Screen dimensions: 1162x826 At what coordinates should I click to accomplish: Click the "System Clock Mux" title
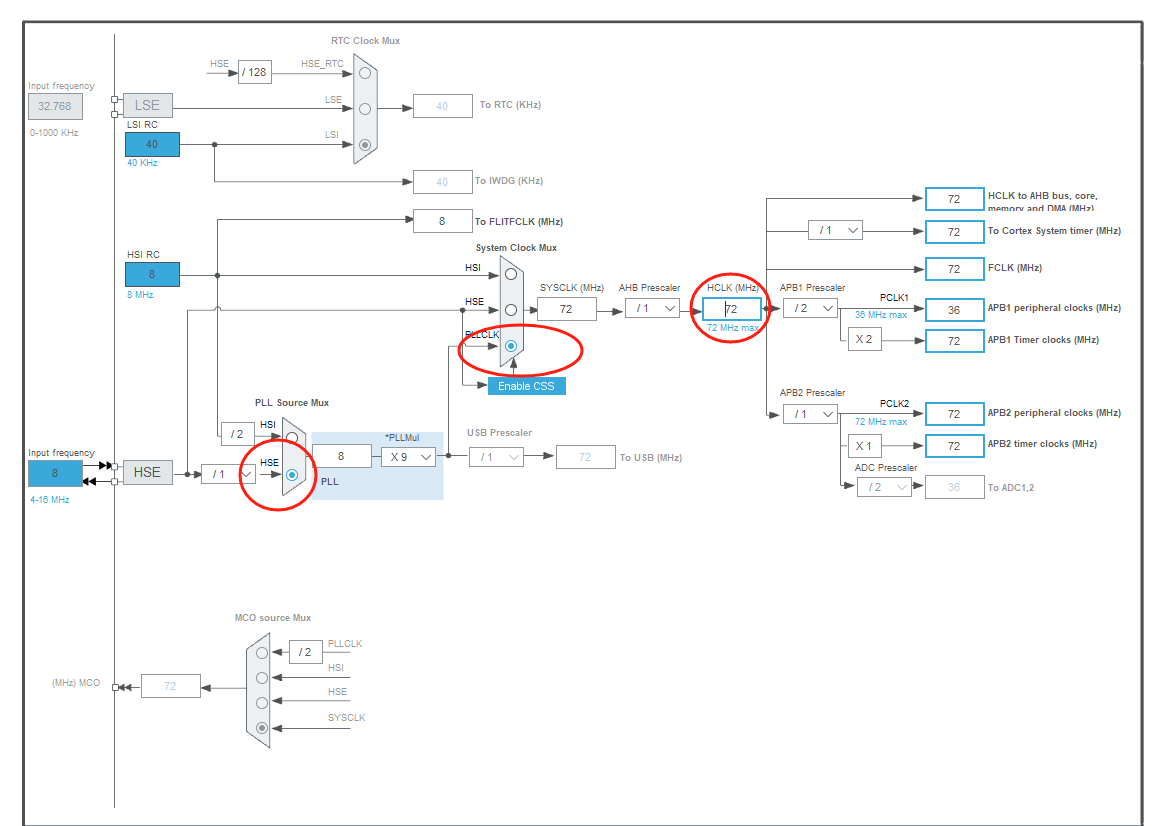pyautogui.click(x=517, y=247)
